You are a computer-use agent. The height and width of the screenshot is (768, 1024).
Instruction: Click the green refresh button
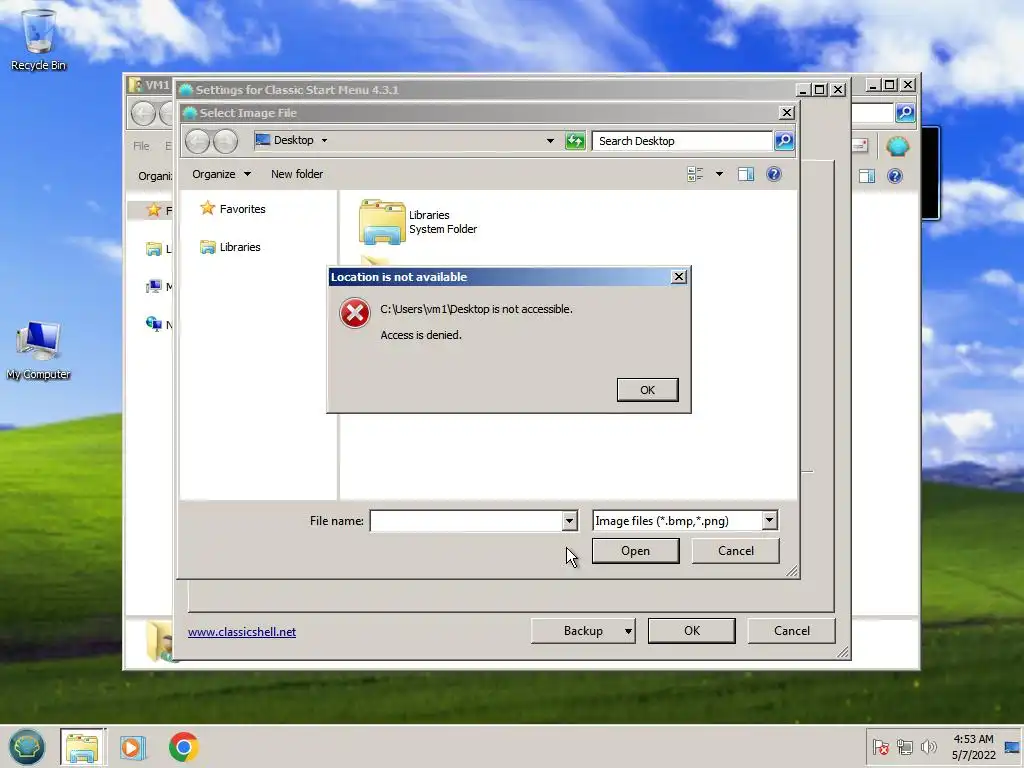(x=575, y=140)
